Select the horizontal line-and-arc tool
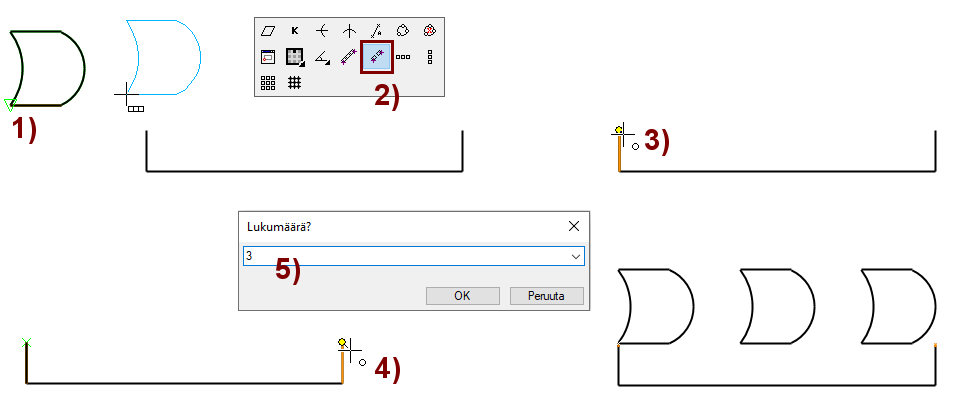 pyautogui.click(x=322, y=31)
